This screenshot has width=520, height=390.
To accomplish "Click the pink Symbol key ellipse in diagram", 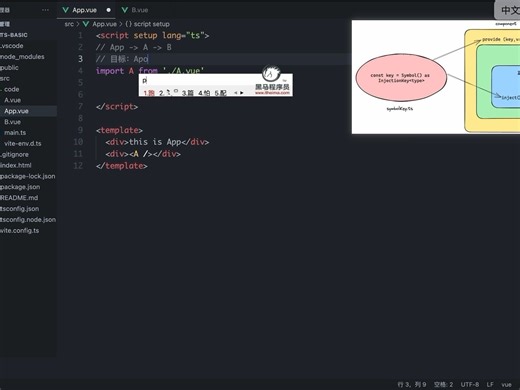I will point(401,77).
